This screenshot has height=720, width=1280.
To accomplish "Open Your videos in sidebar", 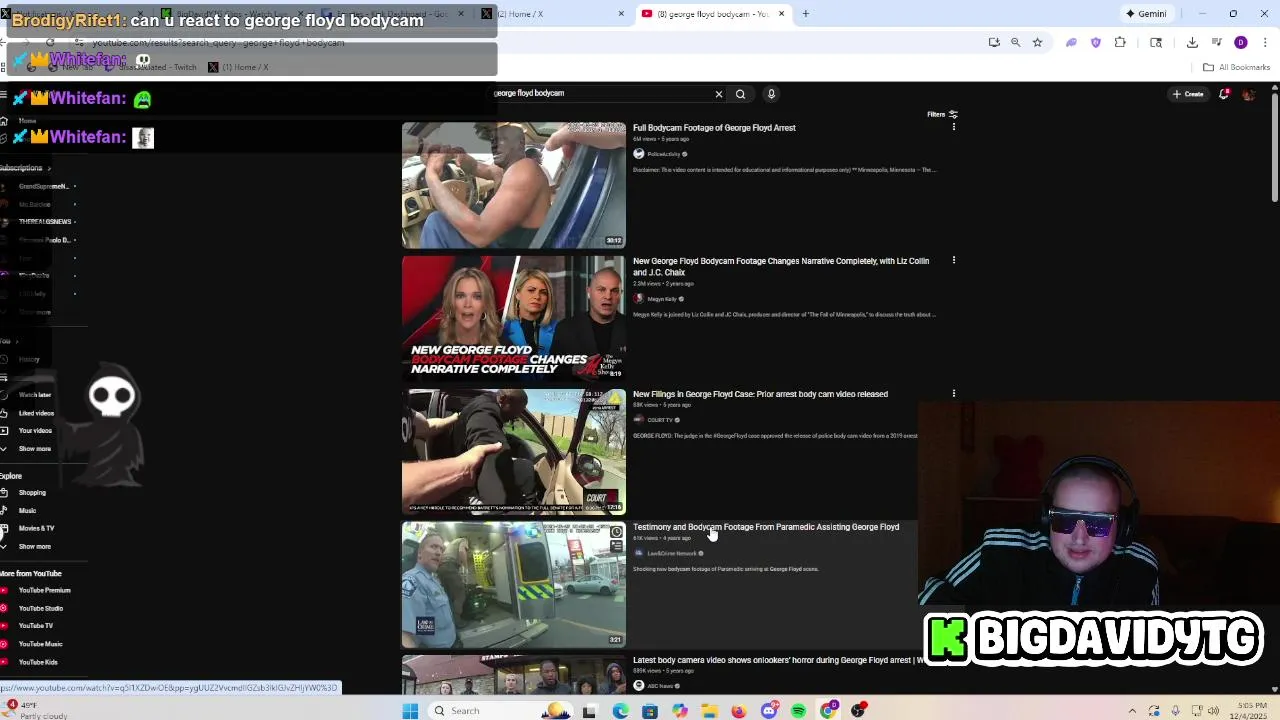I will 35,431.
